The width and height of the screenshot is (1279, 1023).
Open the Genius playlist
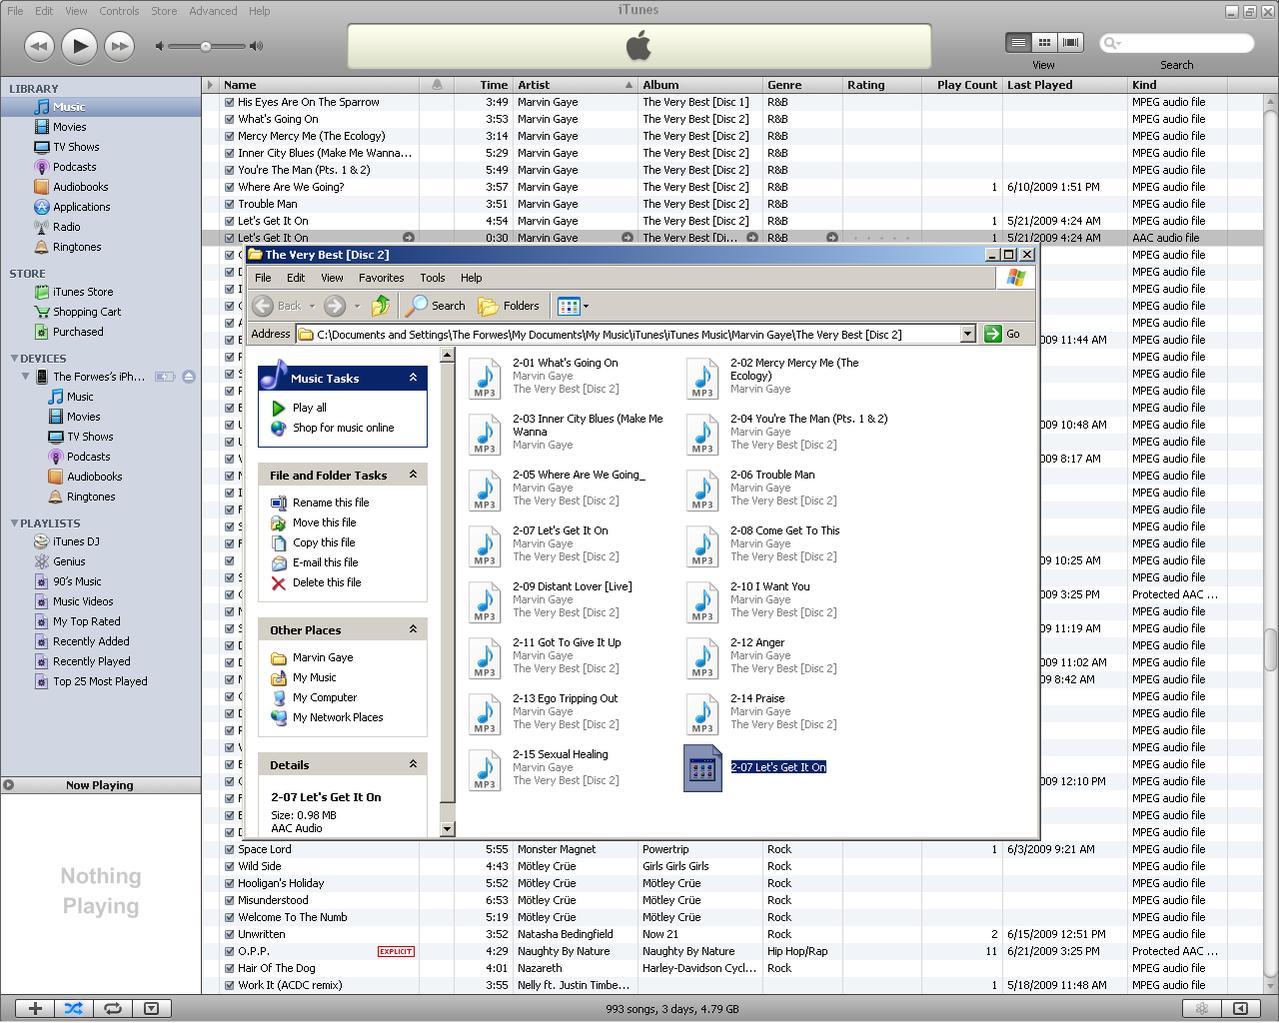coord(69,562)
